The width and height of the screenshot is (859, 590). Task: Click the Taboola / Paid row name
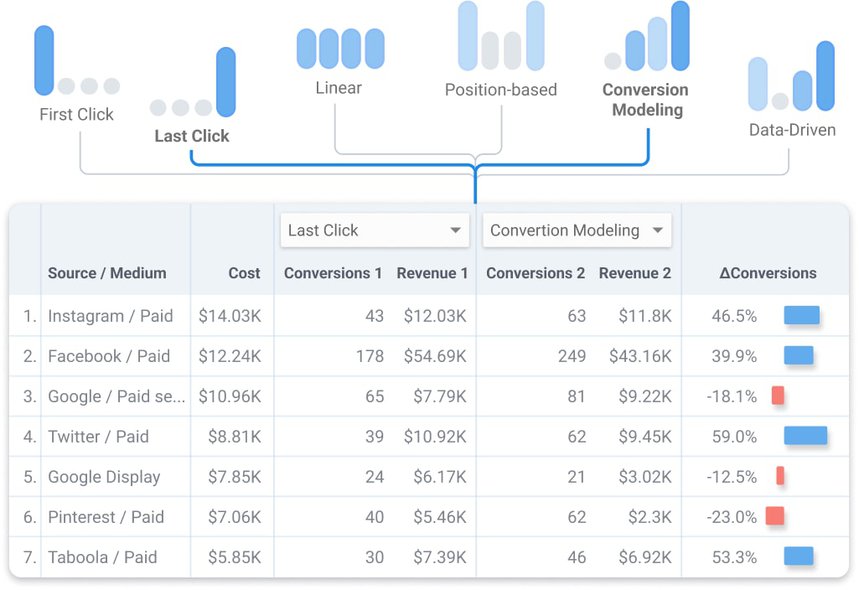102,557
